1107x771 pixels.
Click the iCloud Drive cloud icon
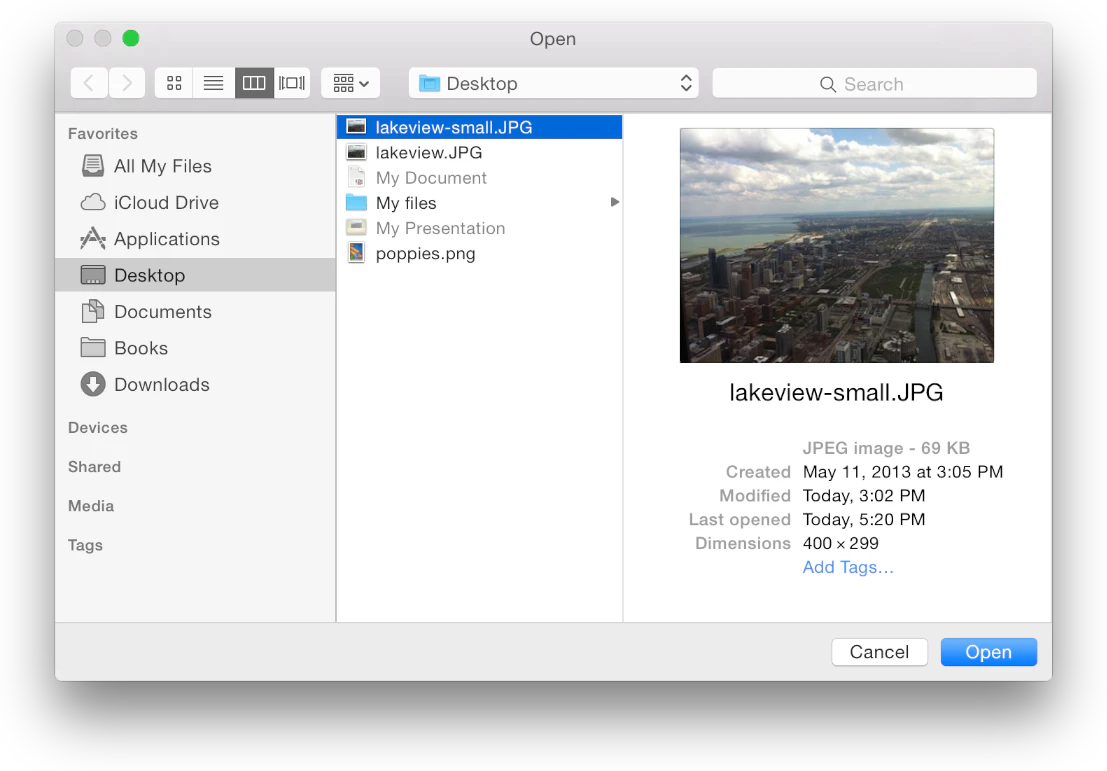[92, 203]
